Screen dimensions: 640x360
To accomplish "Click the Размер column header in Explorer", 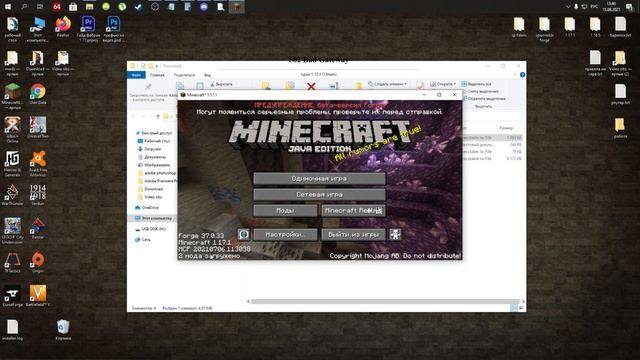I will (x=506, y=128).
